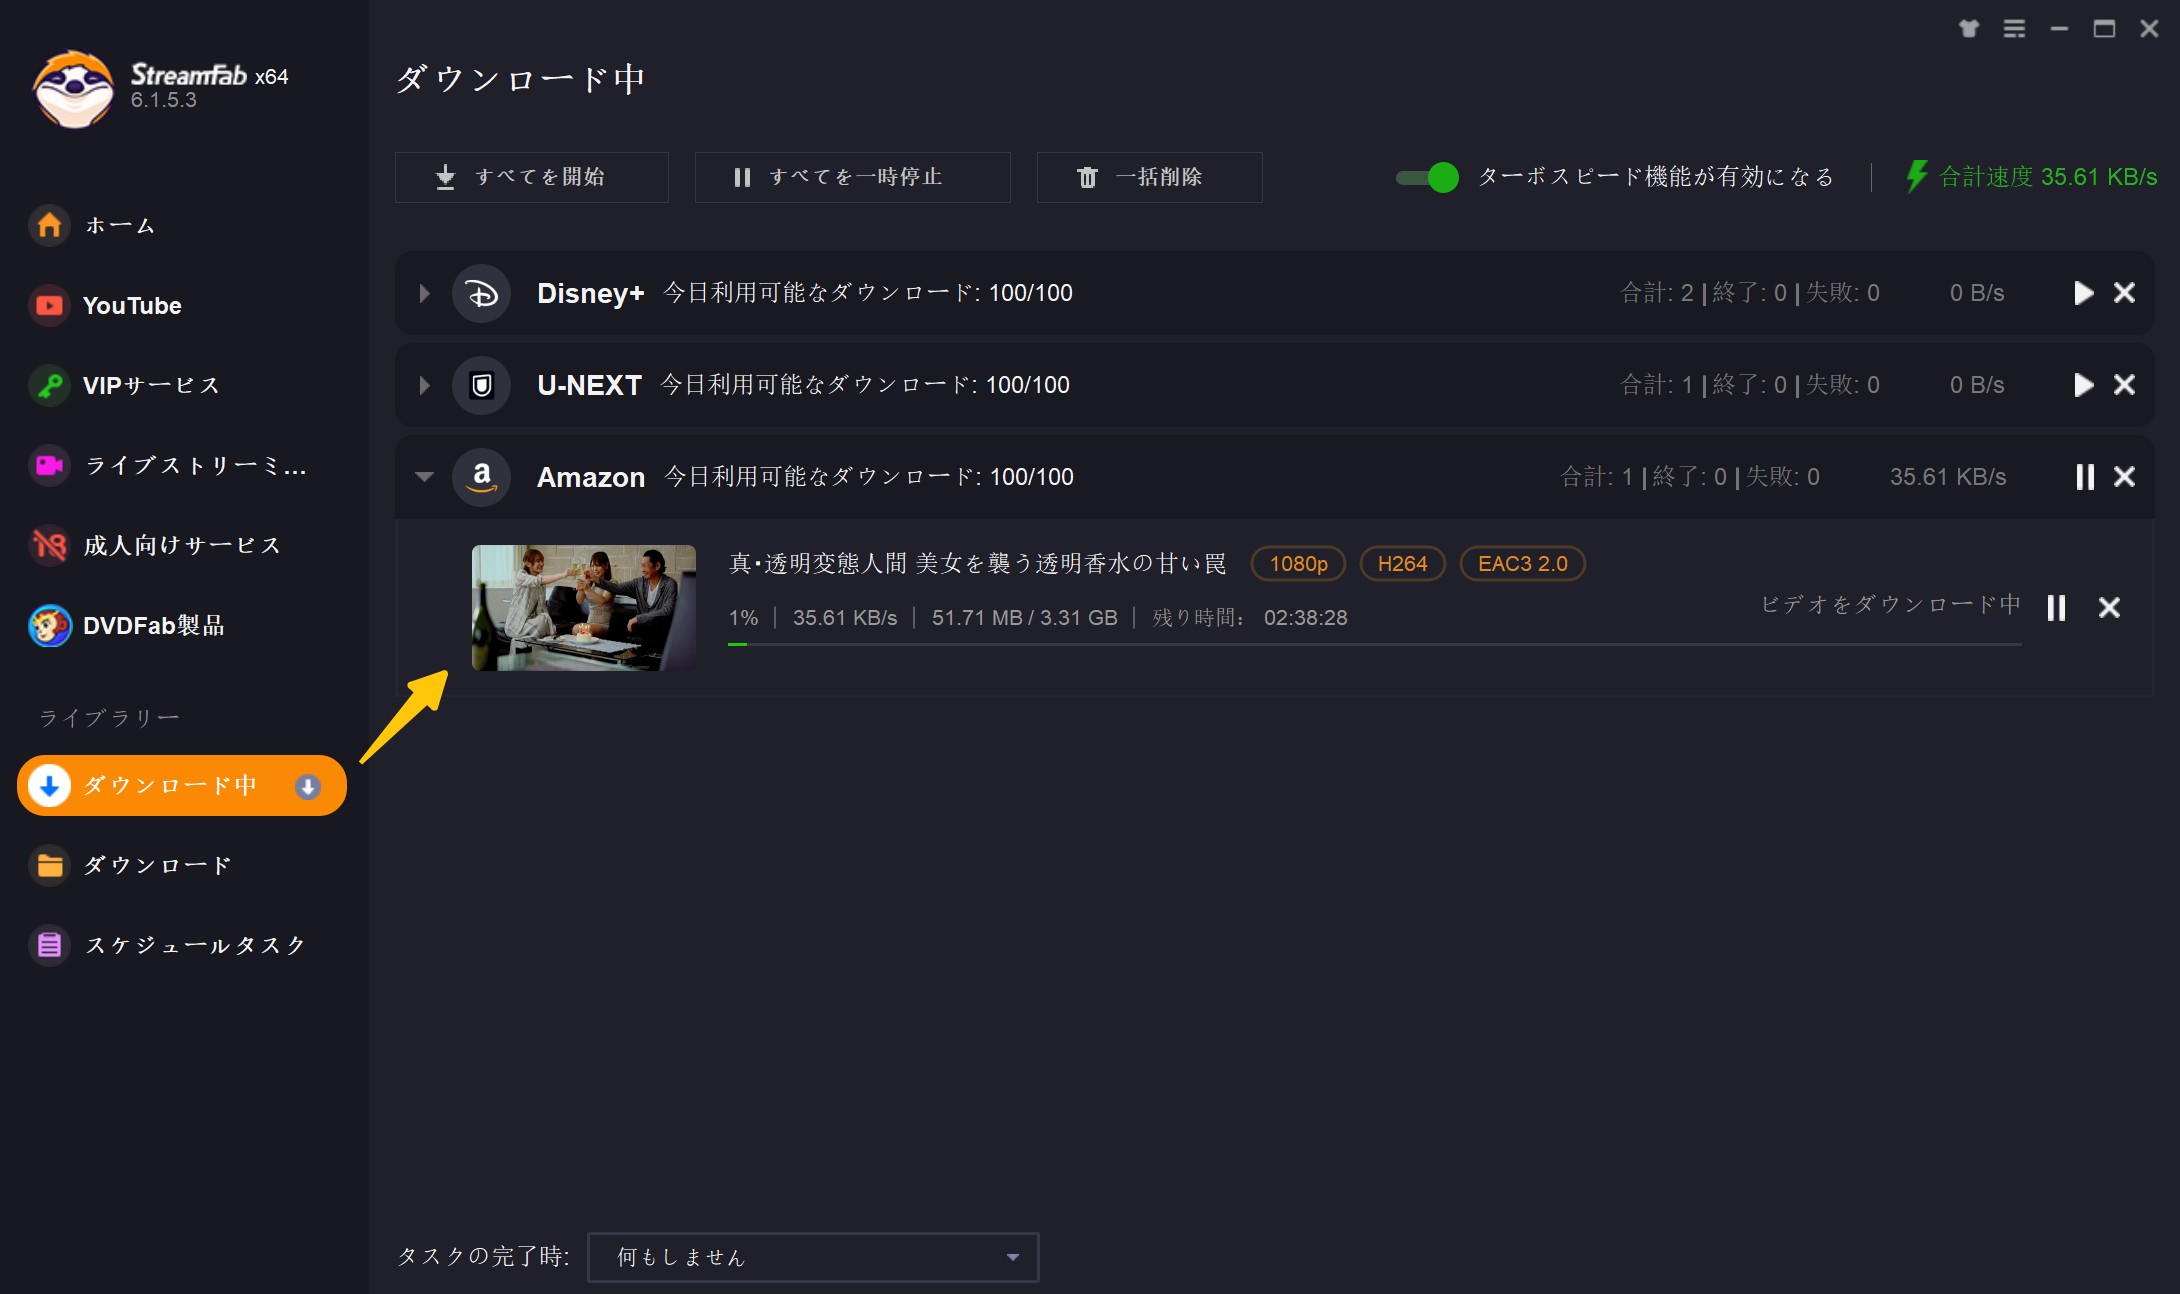This screenshot has height=1294, width=2180.
Task: Toggle the turbo speed switch
Action: click(x=1427, y=177)
